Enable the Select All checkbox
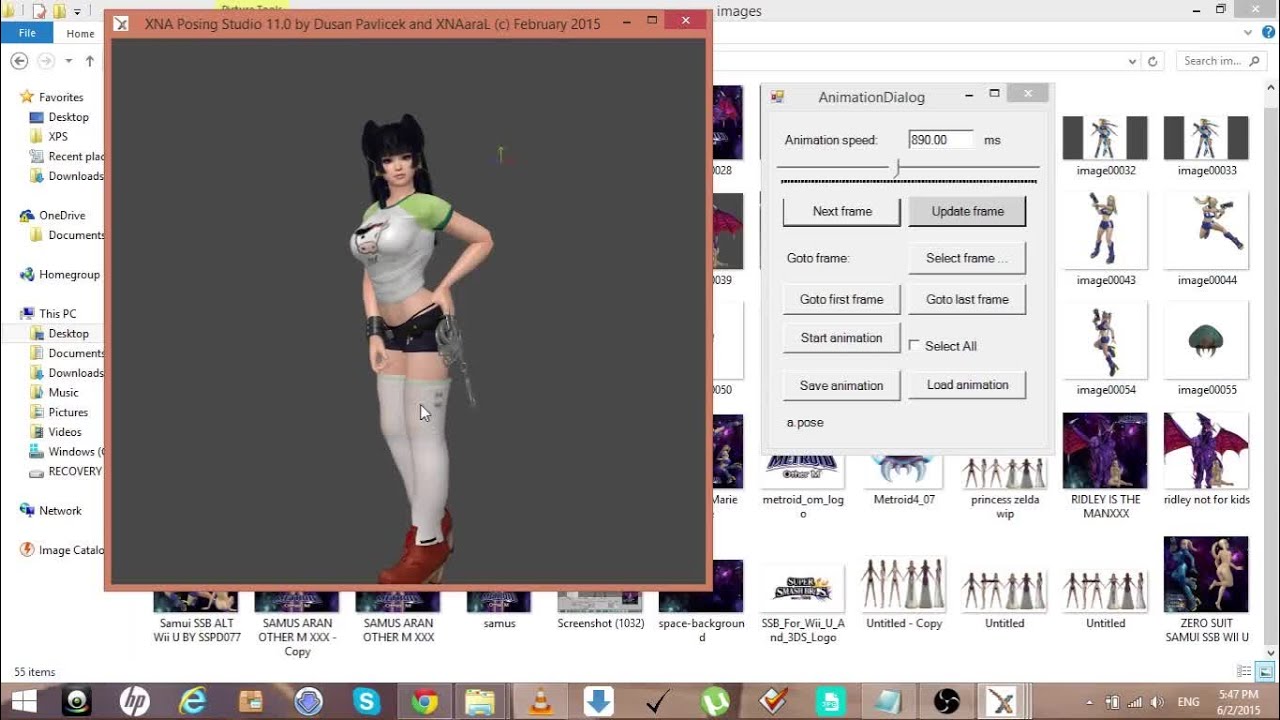Image resolution: width=1280 pixels, height=720 pixels. pyautogui.click(x=914, y=345)
